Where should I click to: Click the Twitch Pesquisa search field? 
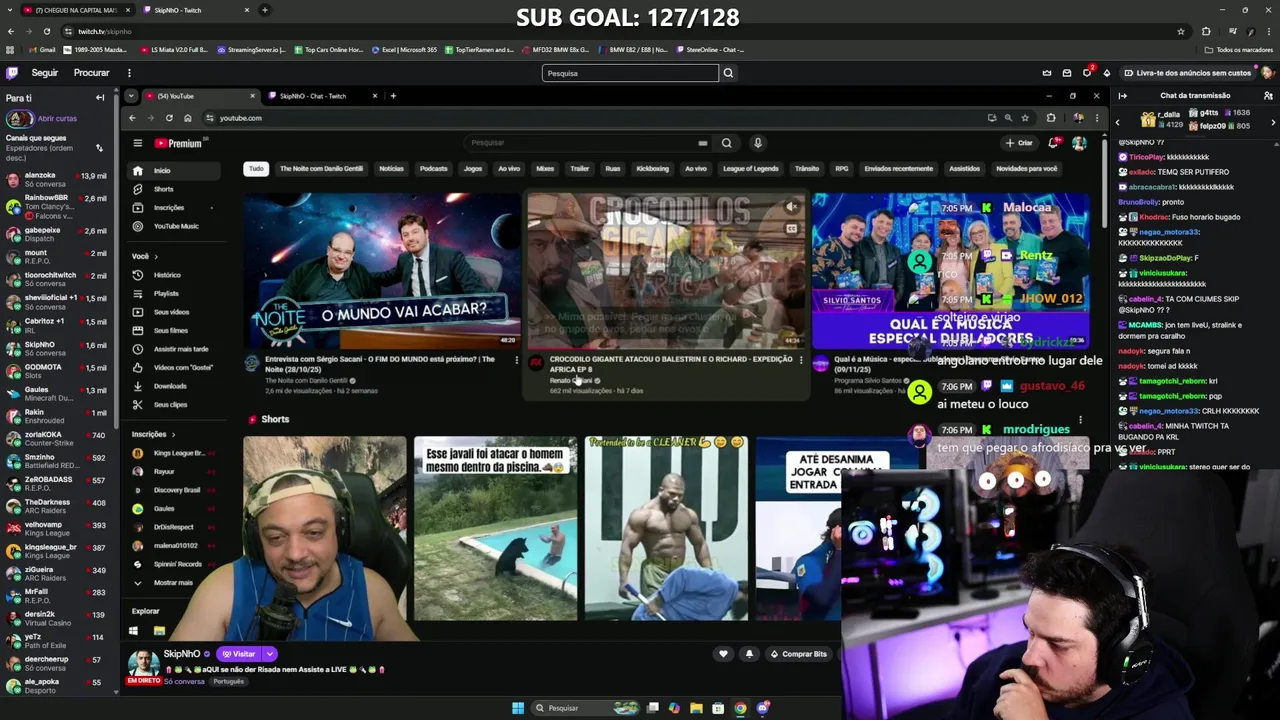click(630, 73)
